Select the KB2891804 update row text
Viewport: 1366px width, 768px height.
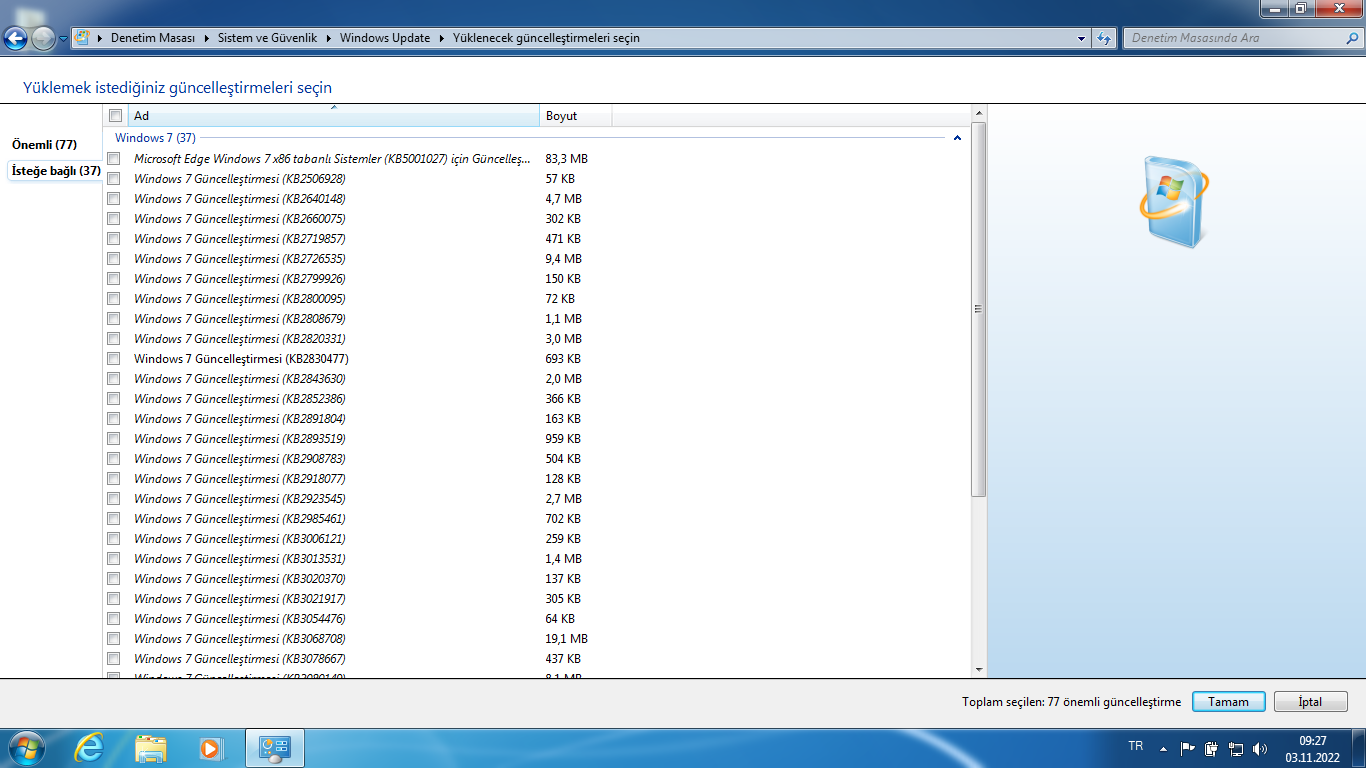240,419
